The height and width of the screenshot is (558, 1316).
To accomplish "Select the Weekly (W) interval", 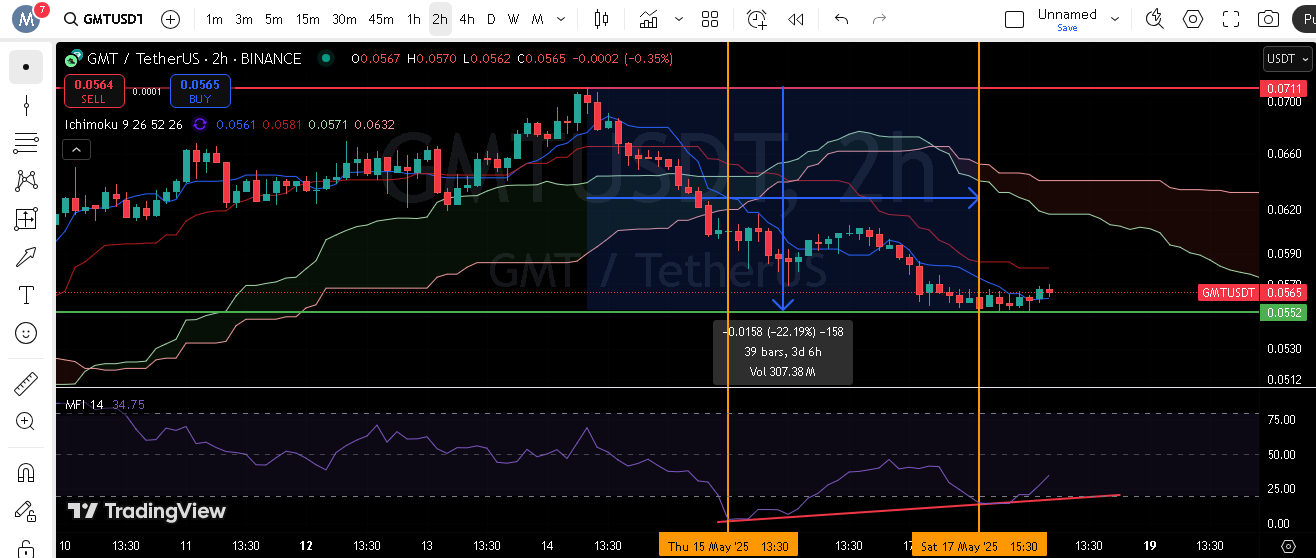I will point(513,19).
